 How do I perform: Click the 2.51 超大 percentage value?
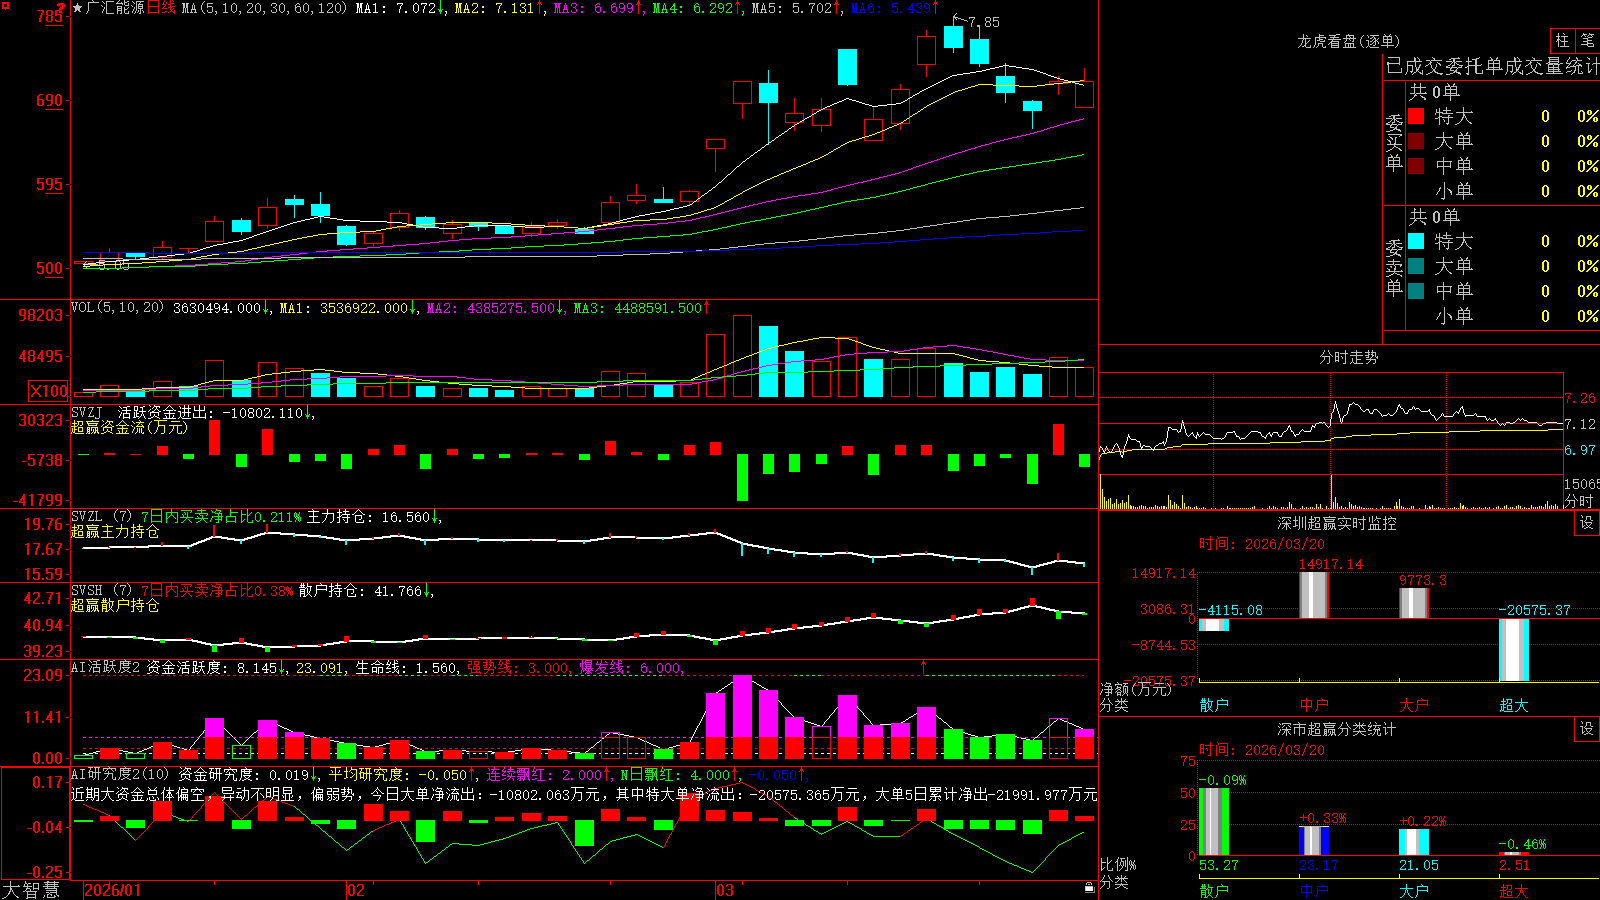[x=1514, y=865]
